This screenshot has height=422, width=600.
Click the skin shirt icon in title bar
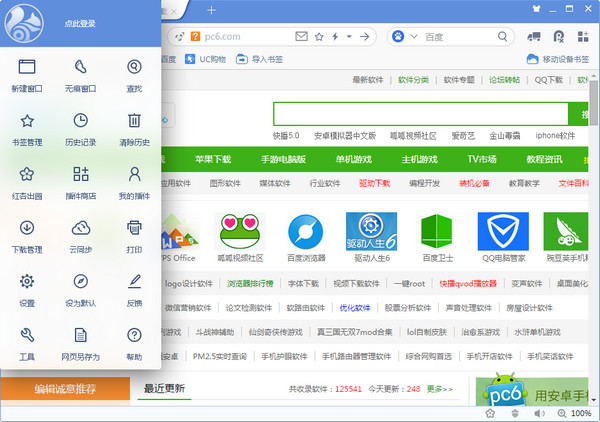[x=536, y=8]
